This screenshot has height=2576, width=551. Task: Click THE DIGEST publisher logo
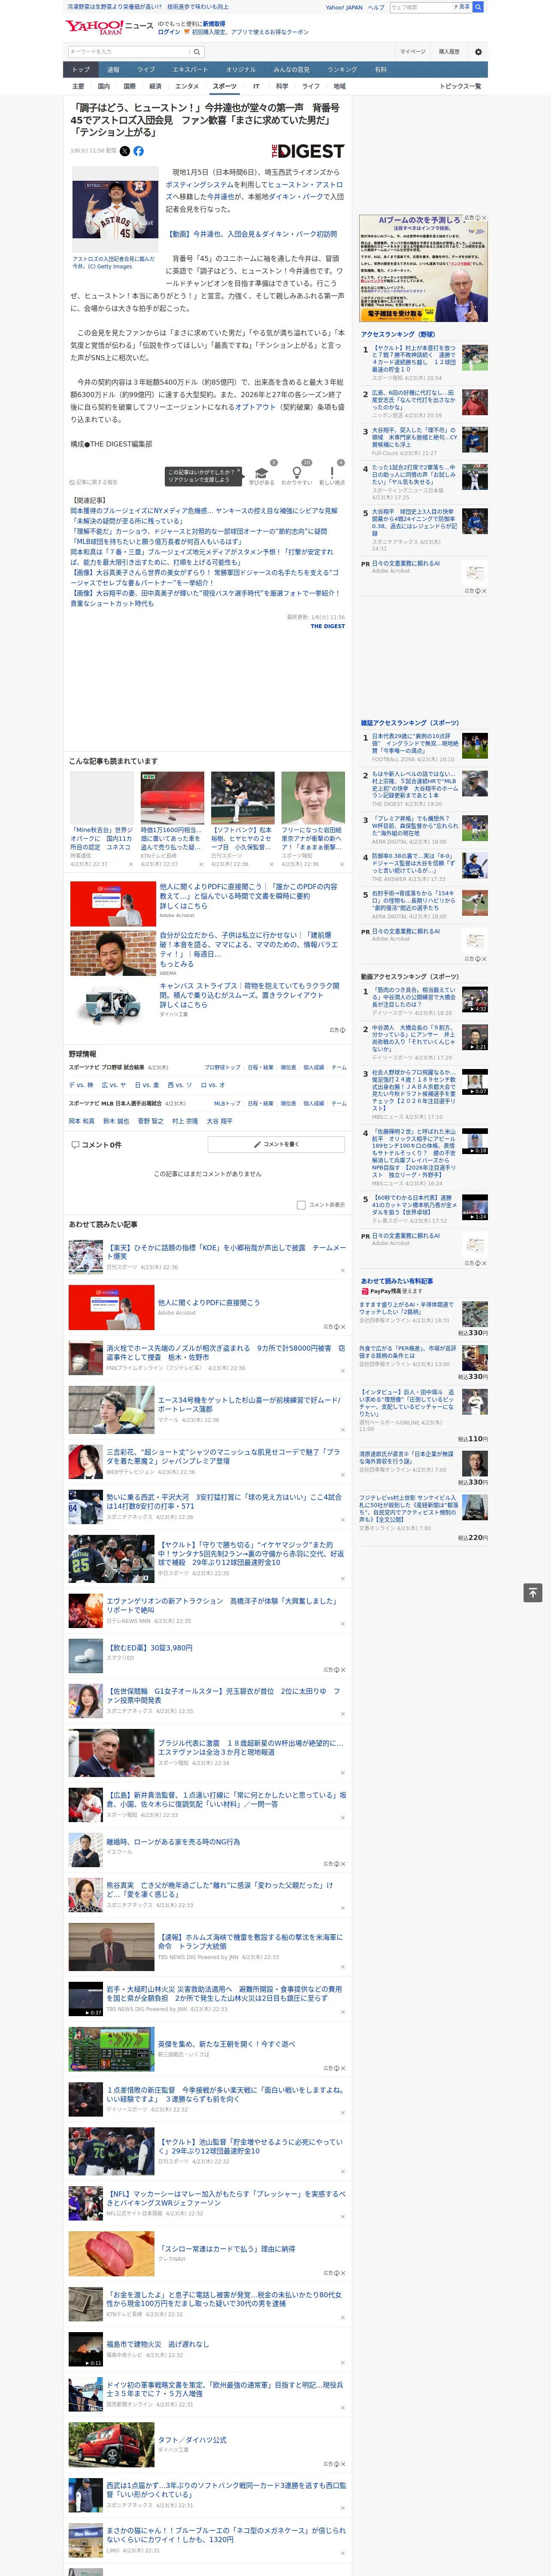coord(308,151)
